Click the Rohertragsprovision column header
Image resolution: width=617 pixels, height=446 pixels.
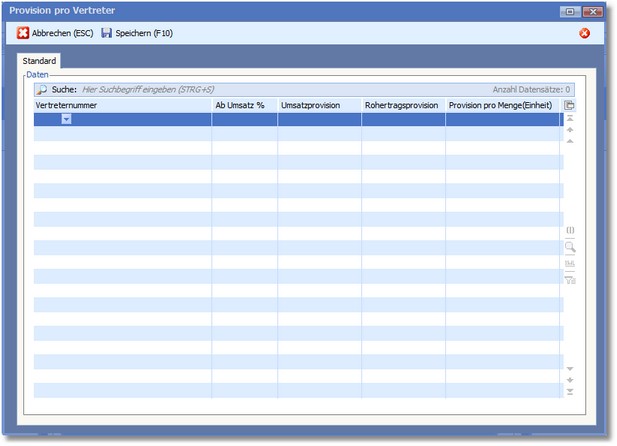[403, 105]
